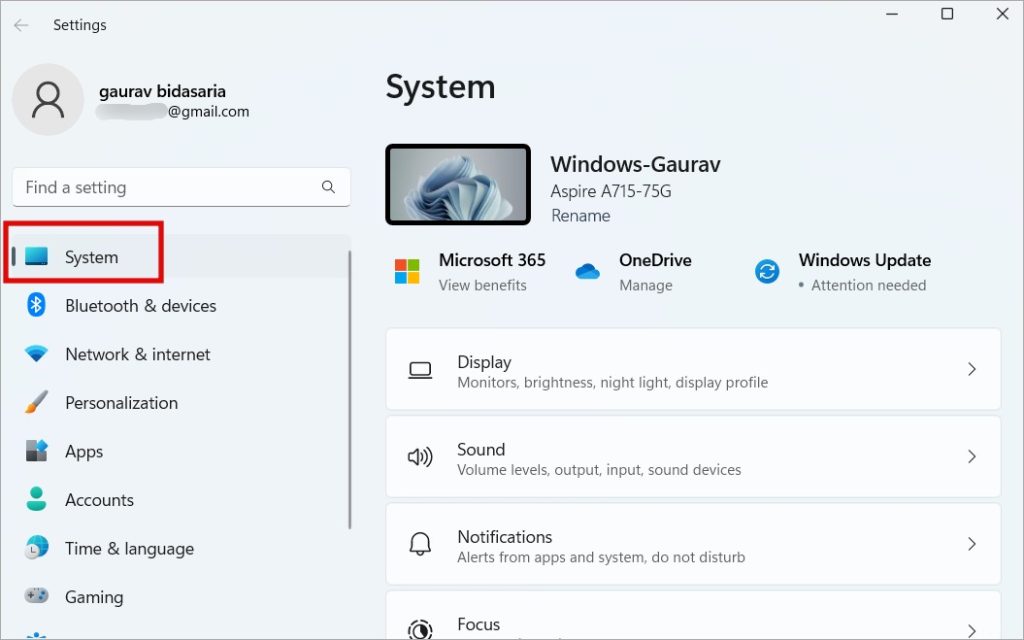Click the Rename link under Windows-Gaurav
1024x640 pixels.
pos(580,215)
